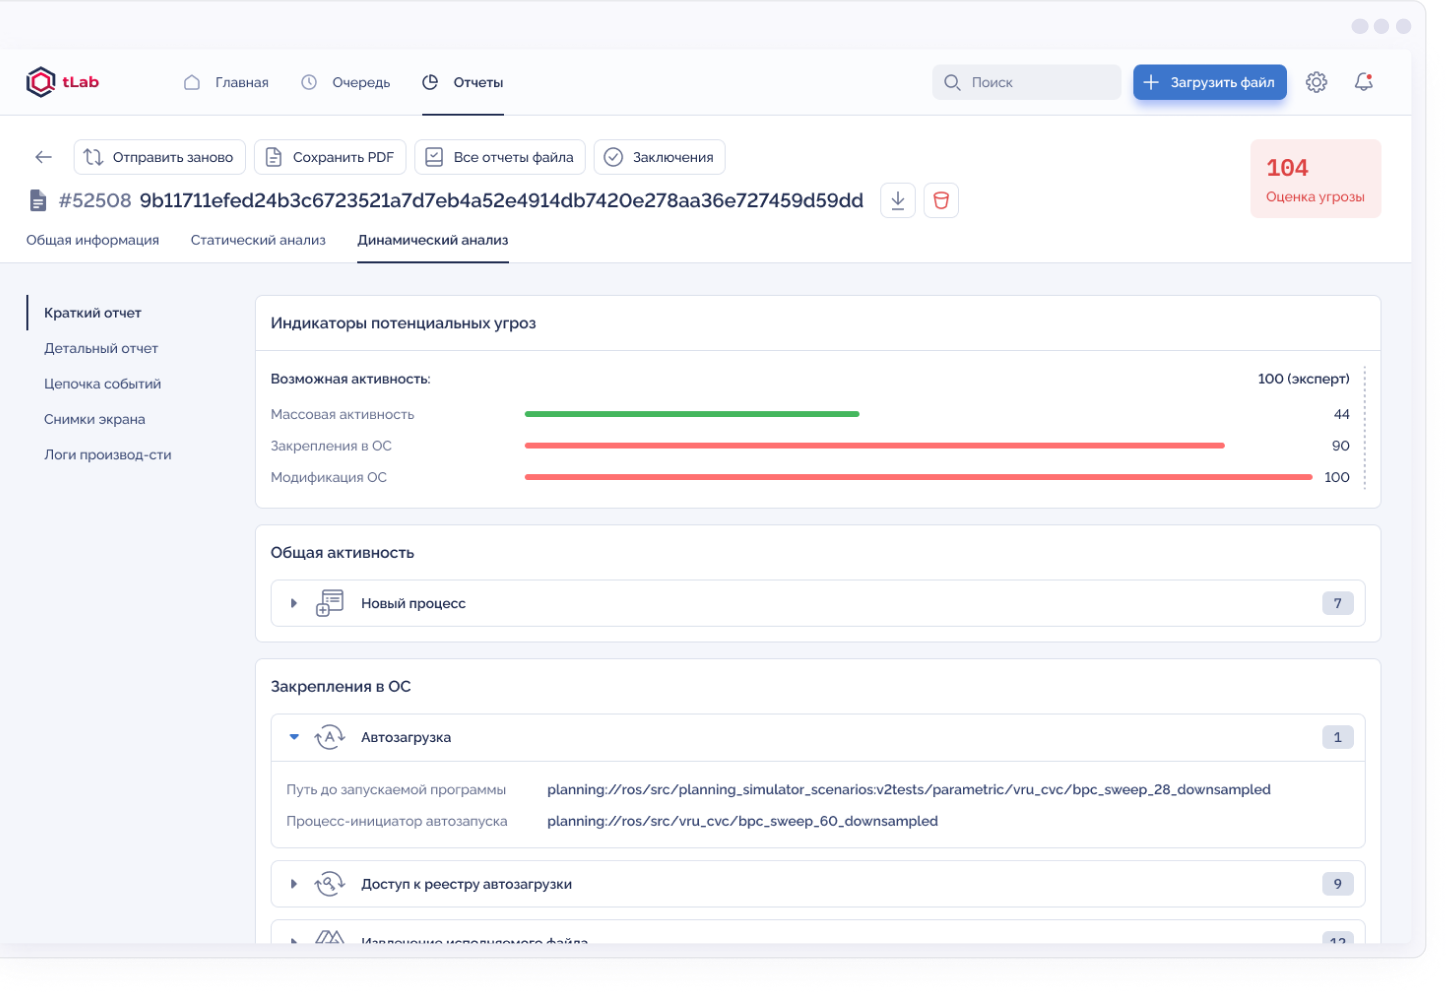This screenshot has width=1452, height=999.
Task: Click the red delete report icon
Action: point(941,201)
